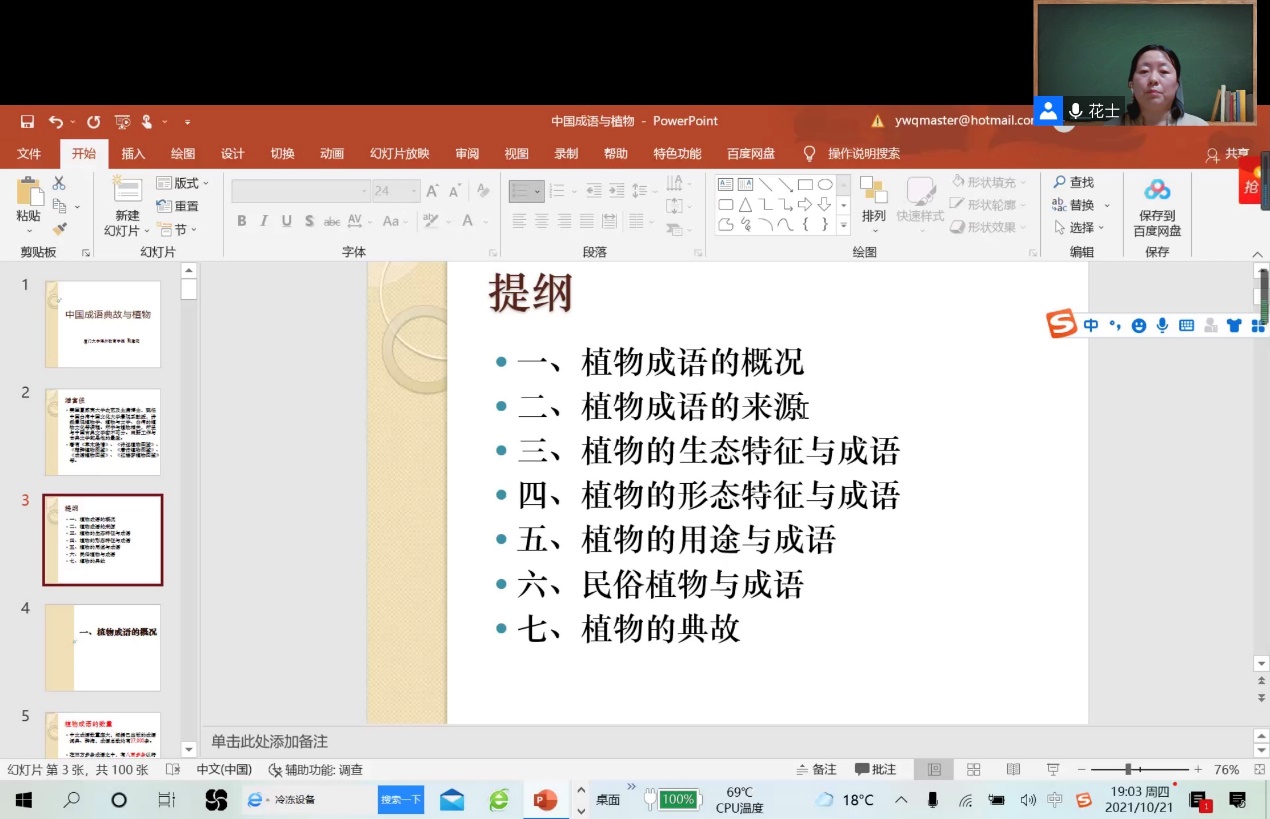The image size is (1270, 819).
Task: Open the 插入 ribbon tab
Action: (133, 153)
